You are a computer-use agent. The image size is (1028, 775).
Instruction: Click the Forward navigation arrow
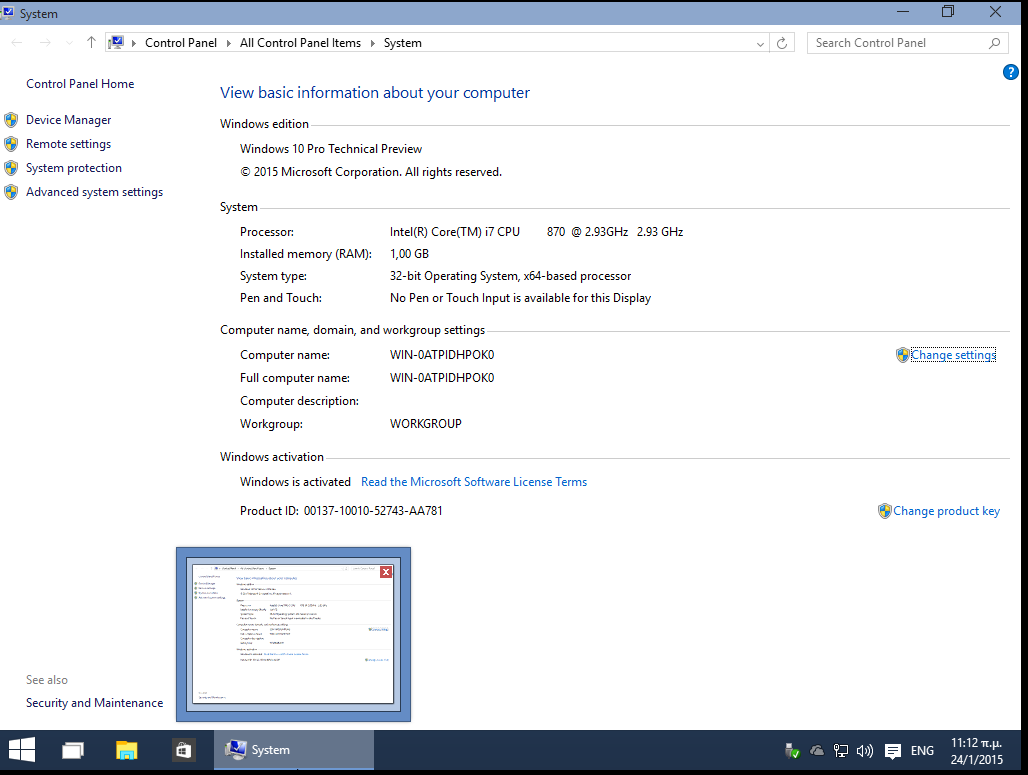click(x=45, y=43)
